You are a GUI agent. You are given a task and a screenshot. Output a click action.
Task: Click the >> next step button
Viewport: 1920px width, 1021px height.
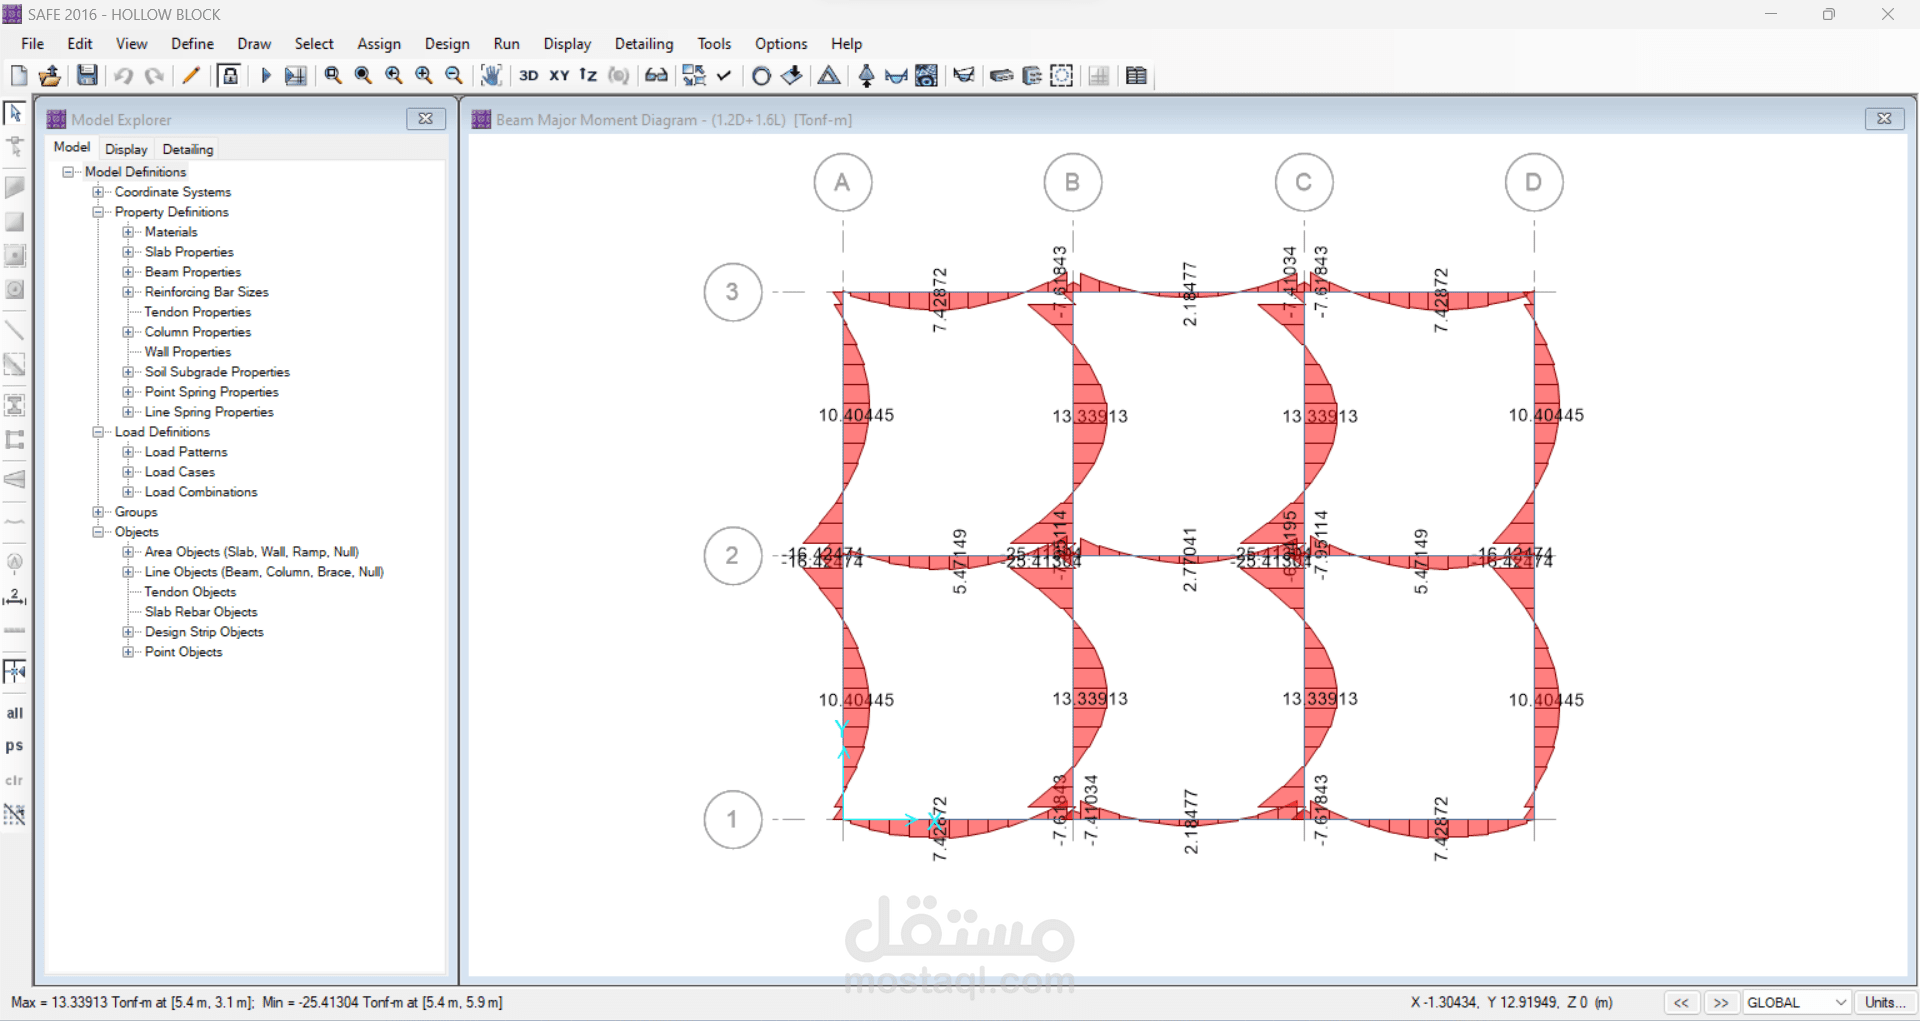point(1721,1002)
